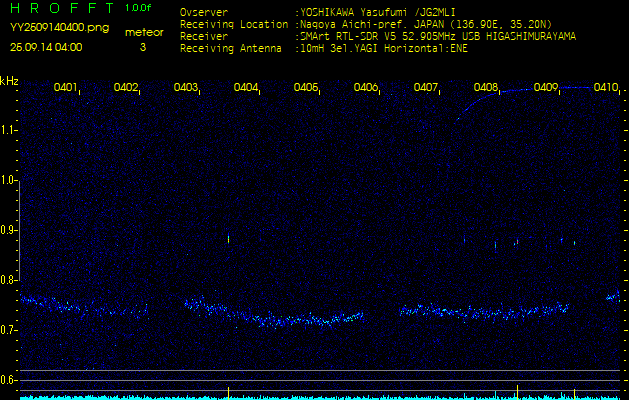This screenshot has width=629, height=400.
Task: Click the meteor count number 3
Action: click(x=142, y=47)
